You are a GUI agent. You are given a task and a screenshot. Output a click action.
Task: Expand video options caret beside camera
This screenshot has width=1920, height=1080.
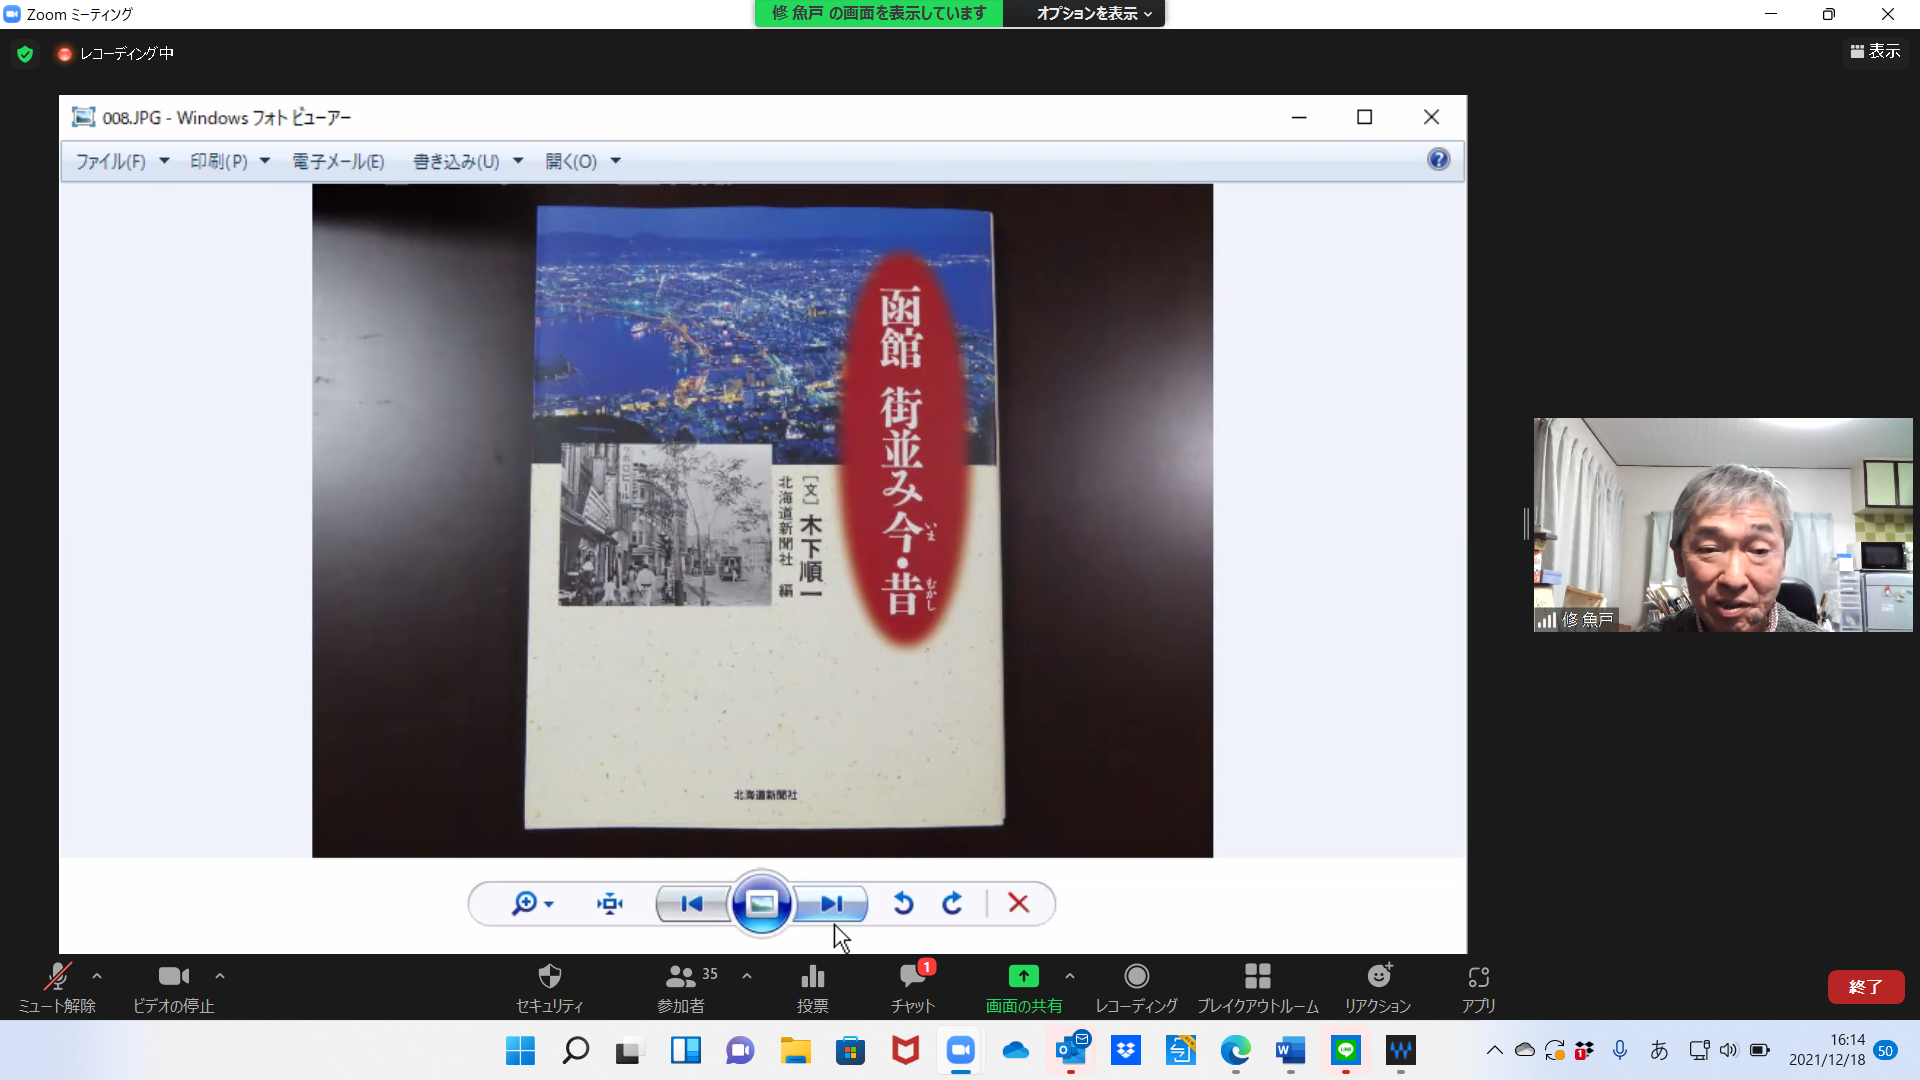click(220, 976)
